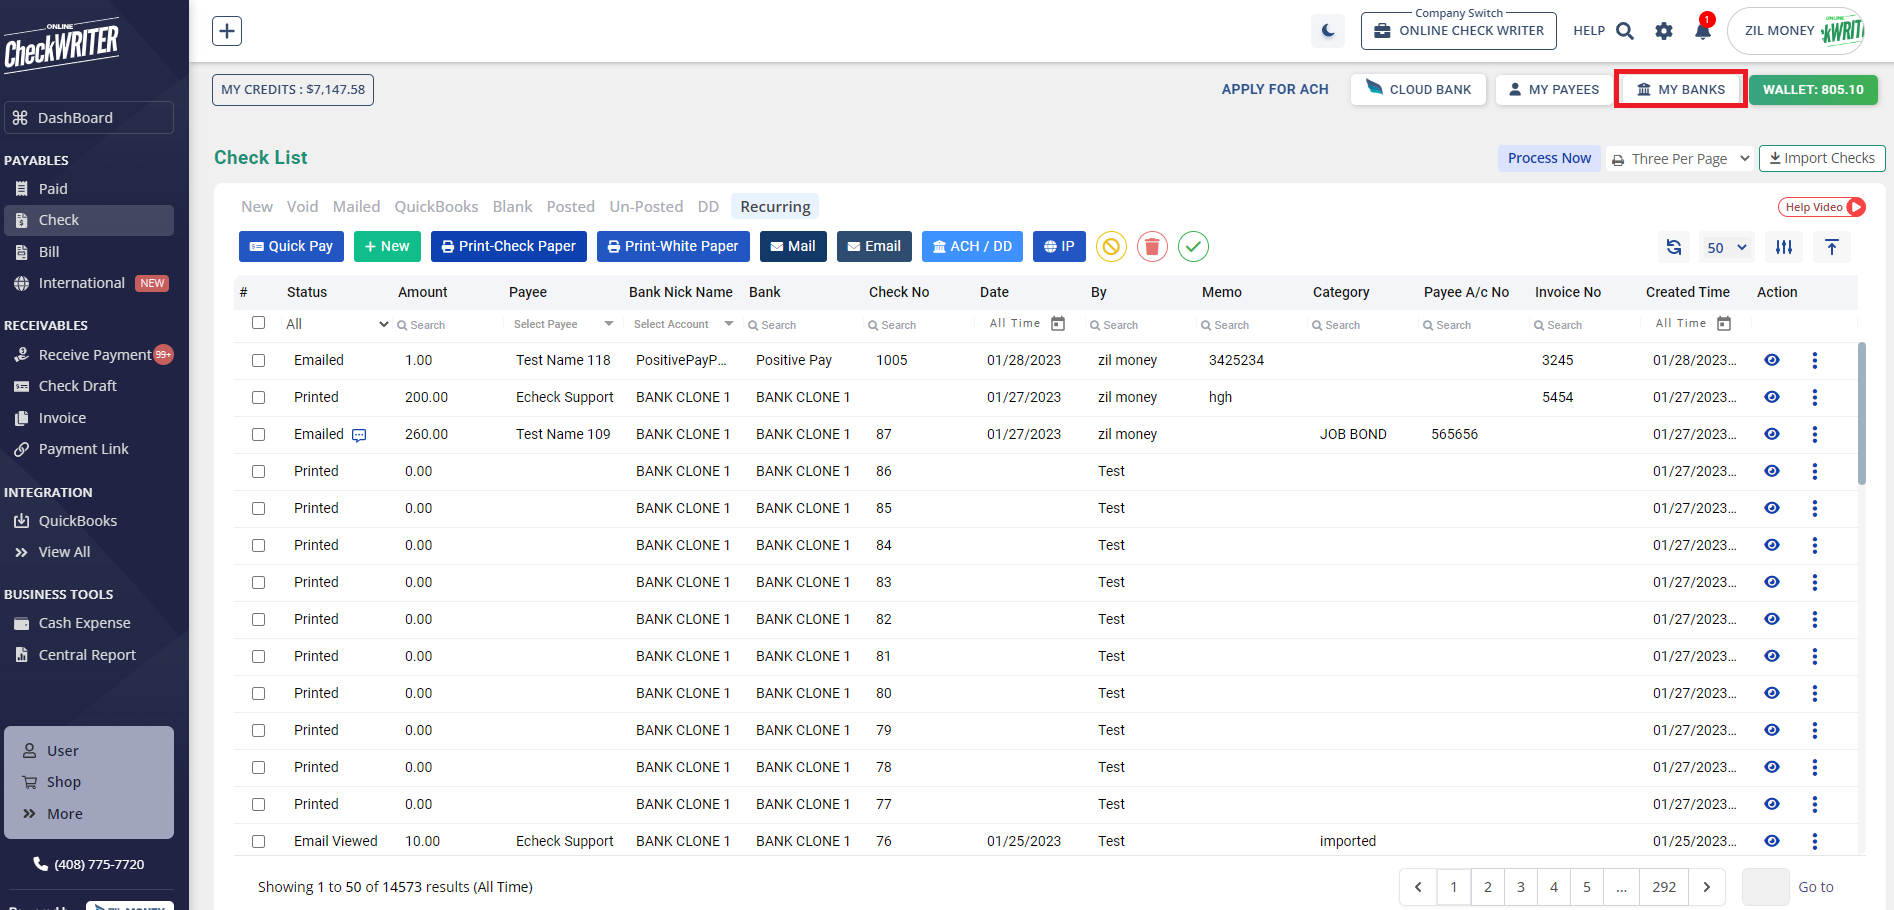Open the Select Account dropdown
The width and height of the screenshot is (1894, 910).
(683, 324)
